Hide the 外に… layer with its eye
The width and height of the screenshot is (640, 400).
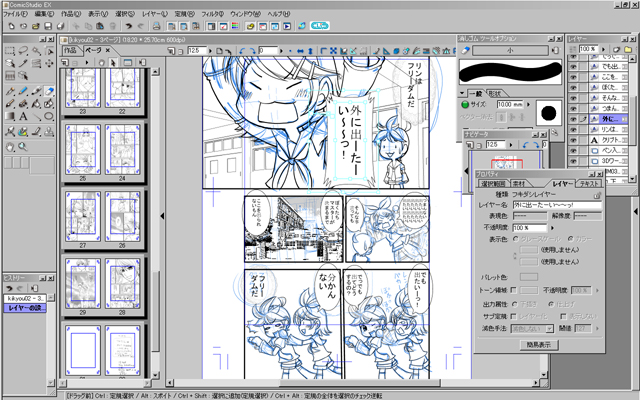pyautogui.click(x=573, y=119)
